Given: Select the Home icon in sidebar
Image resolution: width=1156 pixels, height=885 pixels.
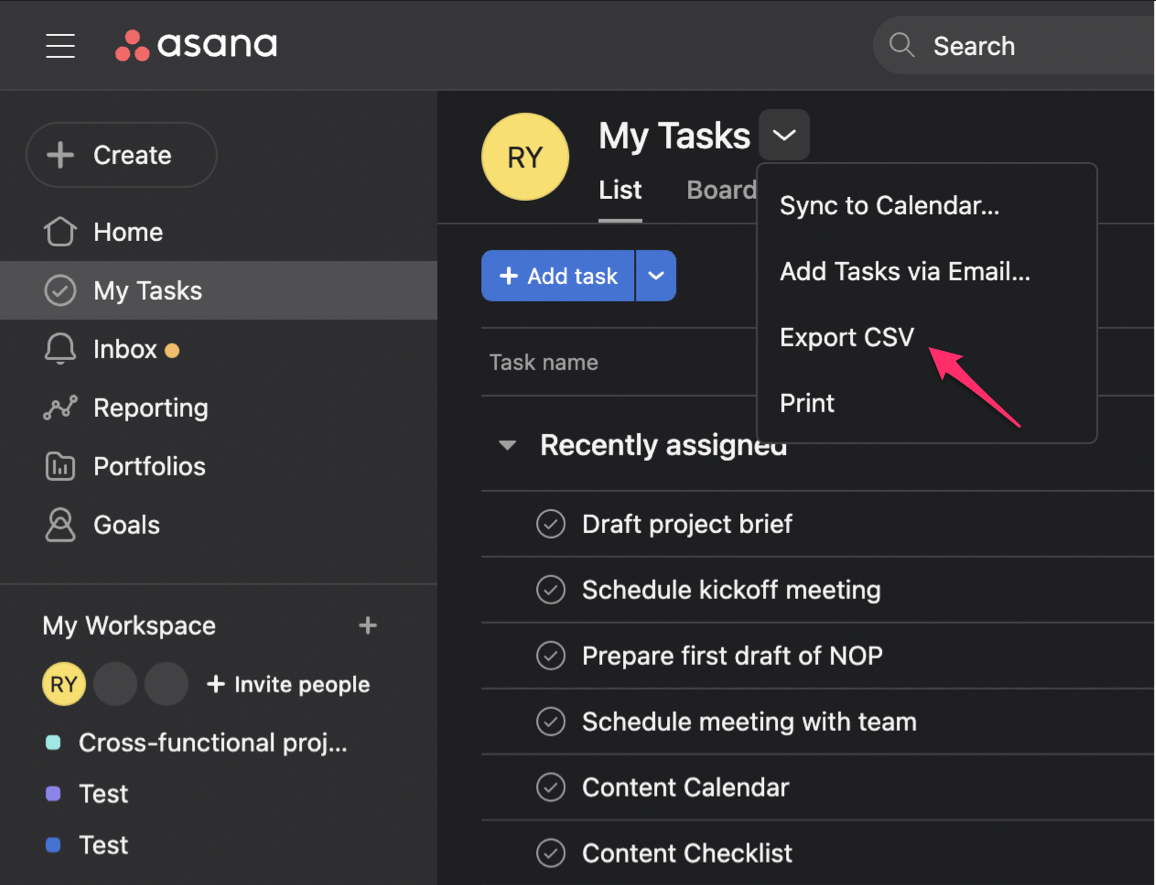Looking at the screenshot, I should click(x=61, y=232).
